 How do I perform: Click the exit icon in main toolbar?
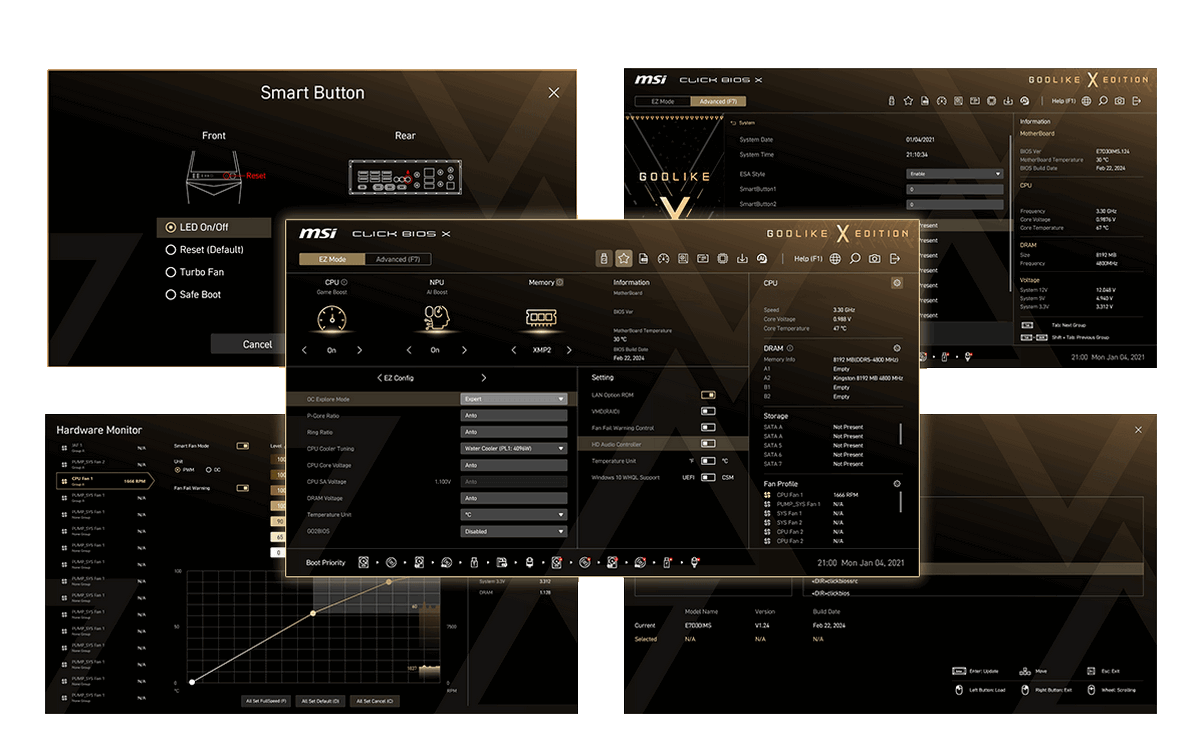point(894,259)
